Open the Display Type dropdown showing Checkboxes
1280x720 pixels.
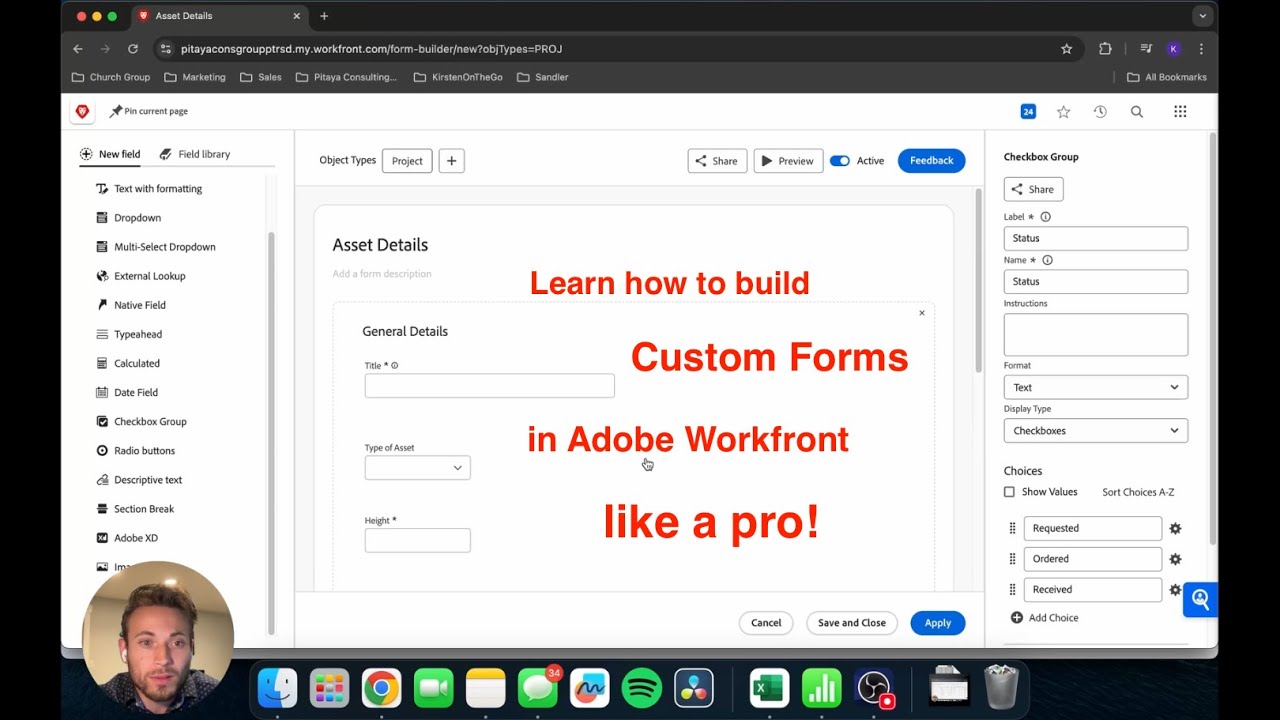1096,431
